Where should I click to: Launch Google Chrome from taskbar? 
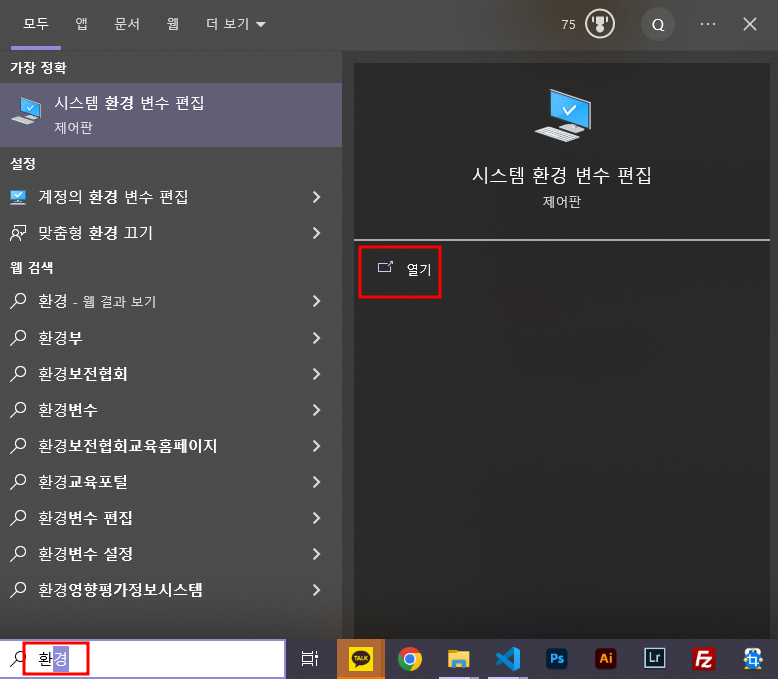click(410, 659)
